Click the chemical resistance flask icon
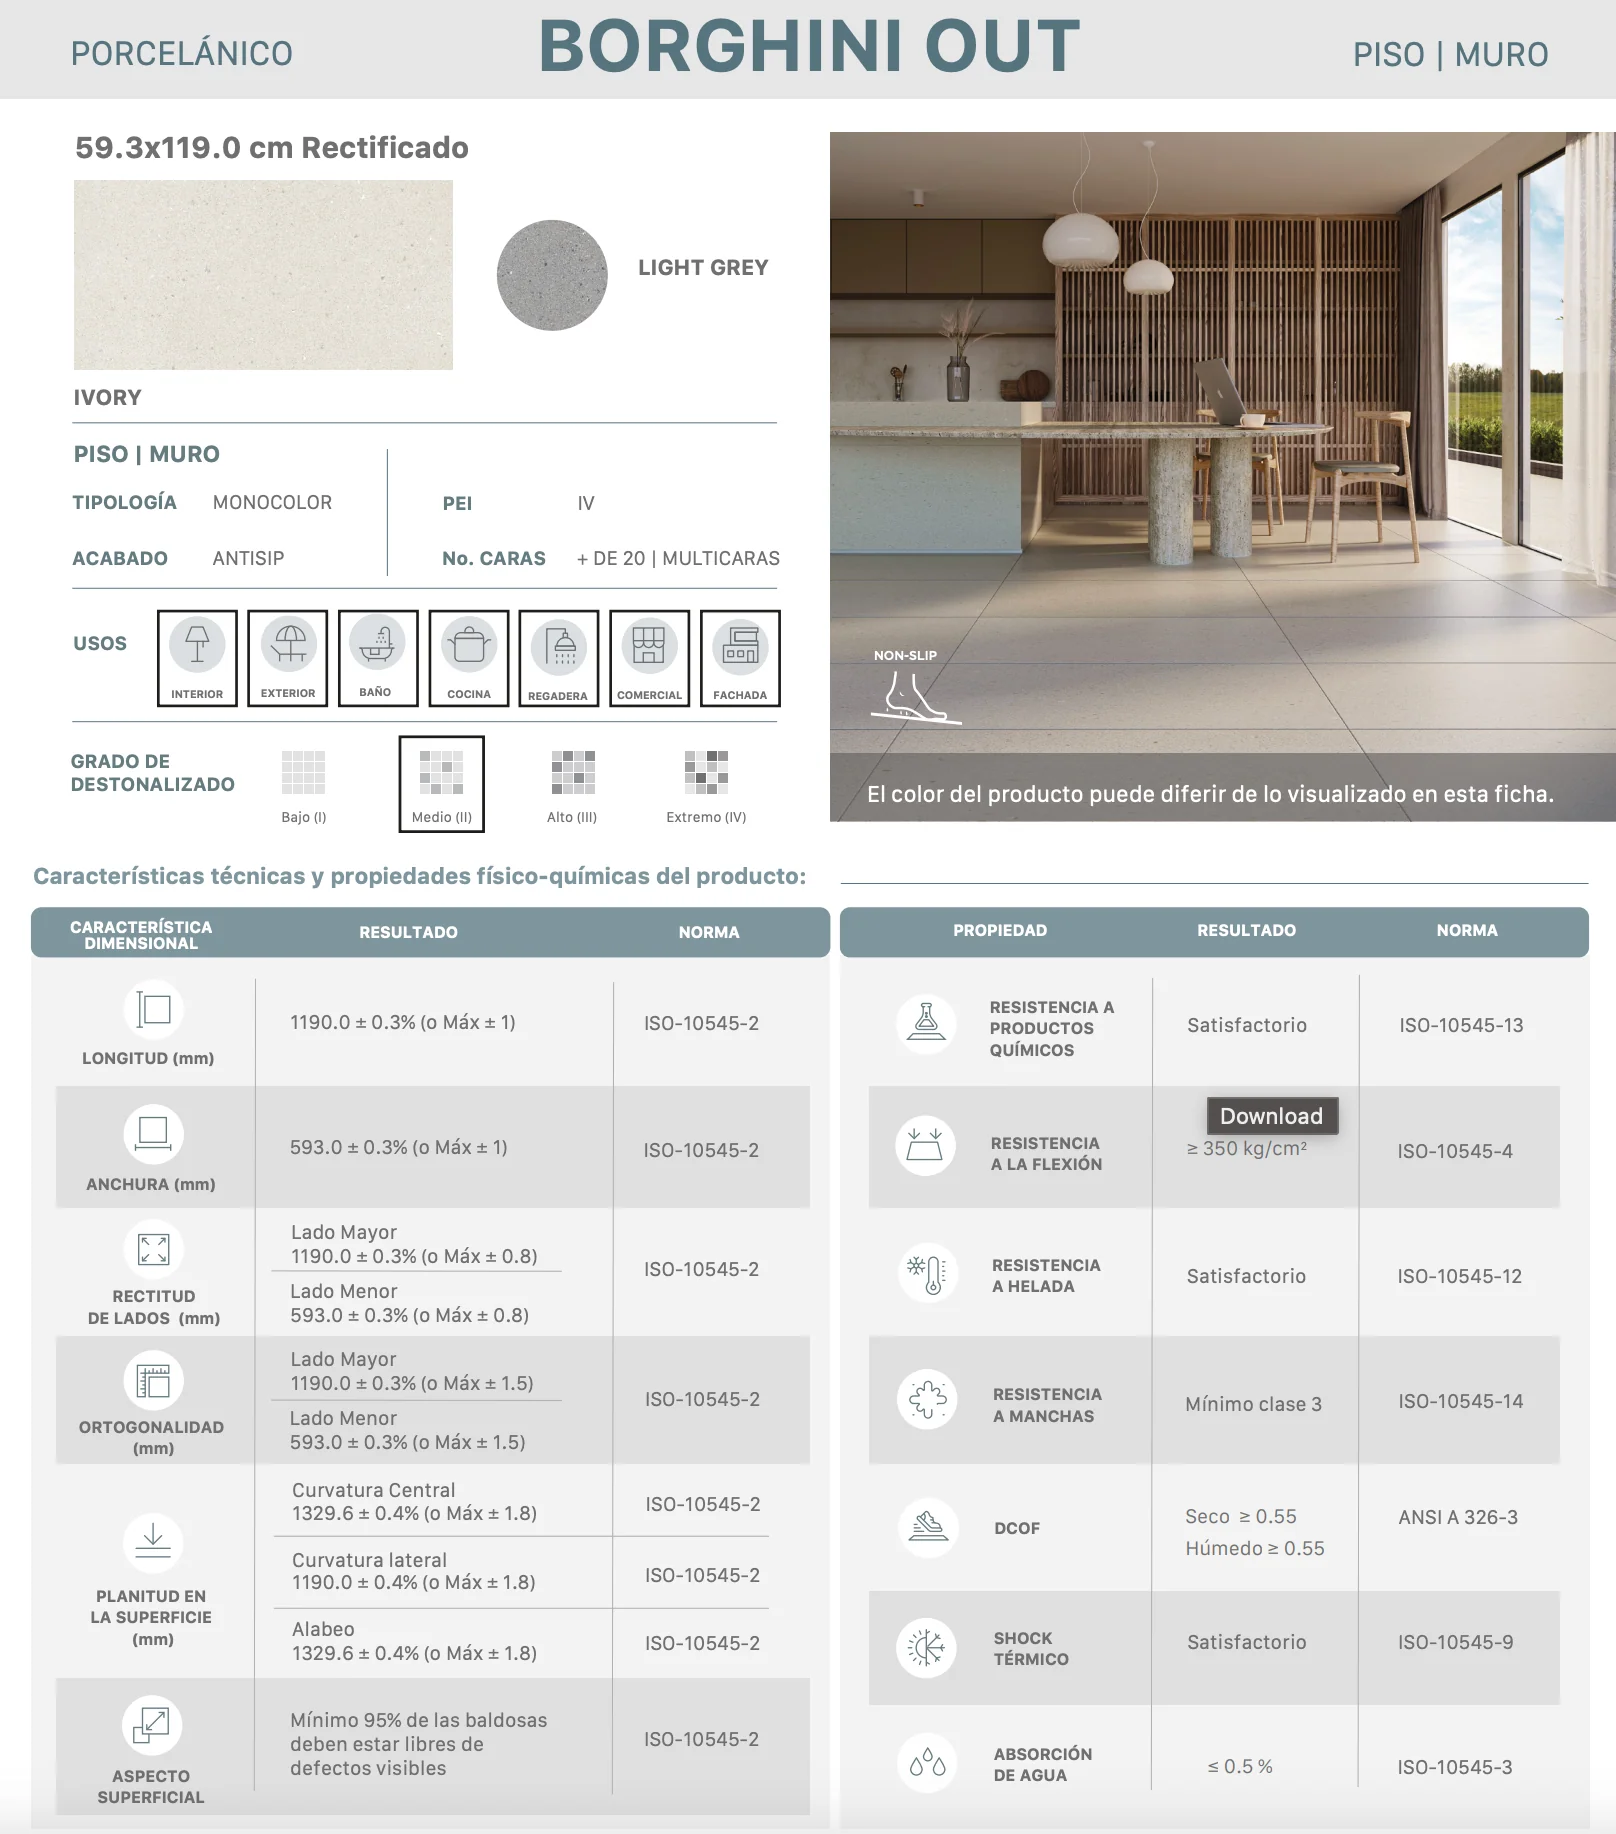 (927, 1023)
